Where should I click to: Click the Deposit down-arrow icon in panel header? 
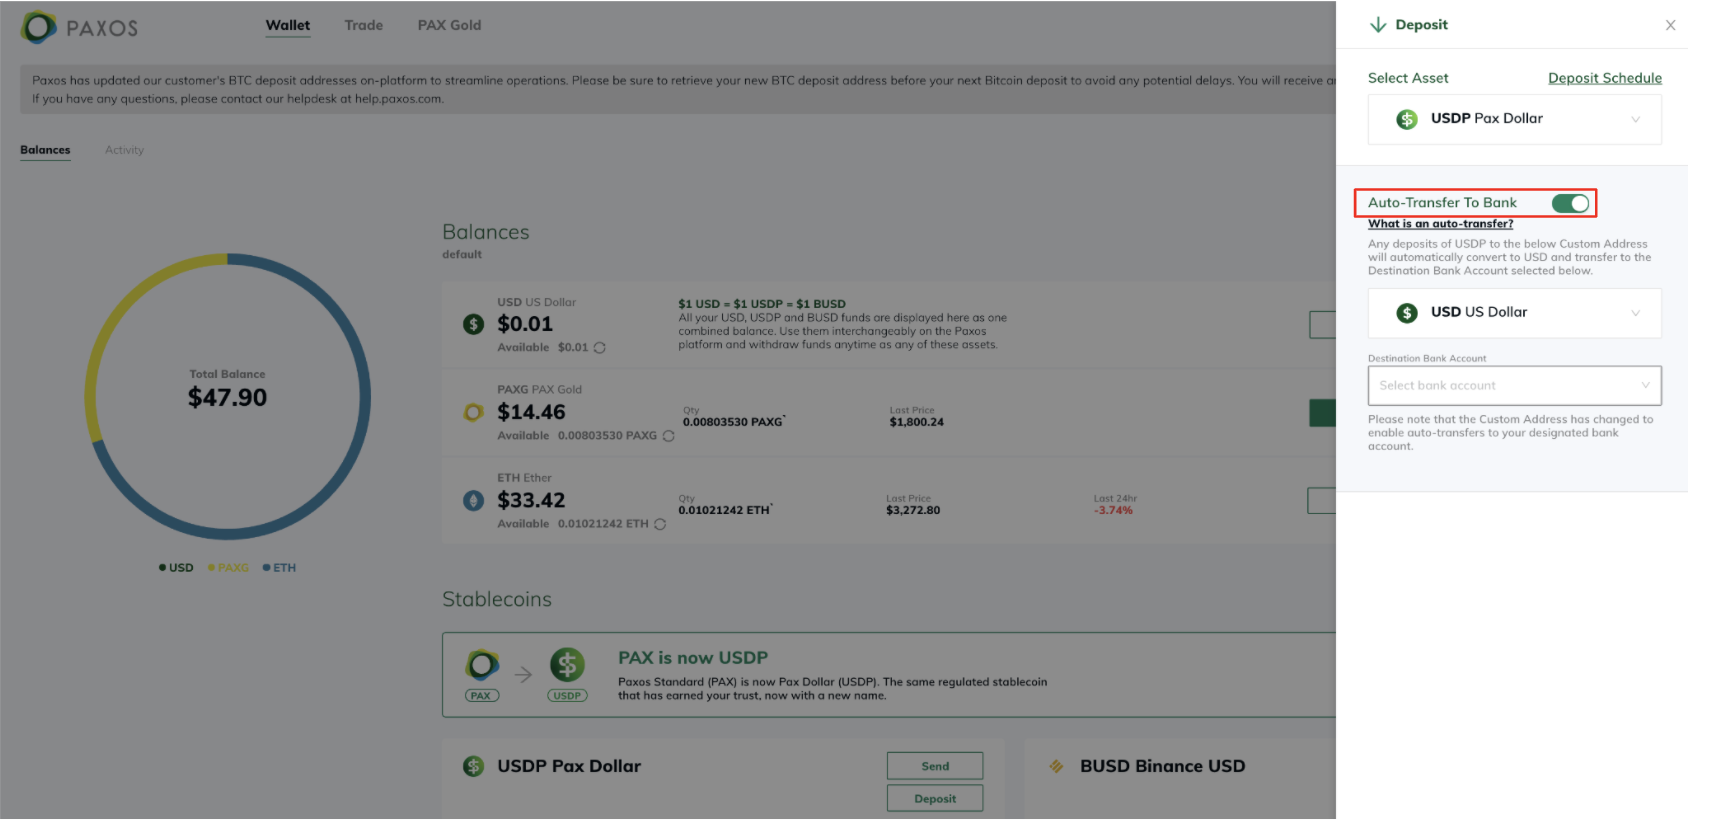click(x=1378, y=25)
